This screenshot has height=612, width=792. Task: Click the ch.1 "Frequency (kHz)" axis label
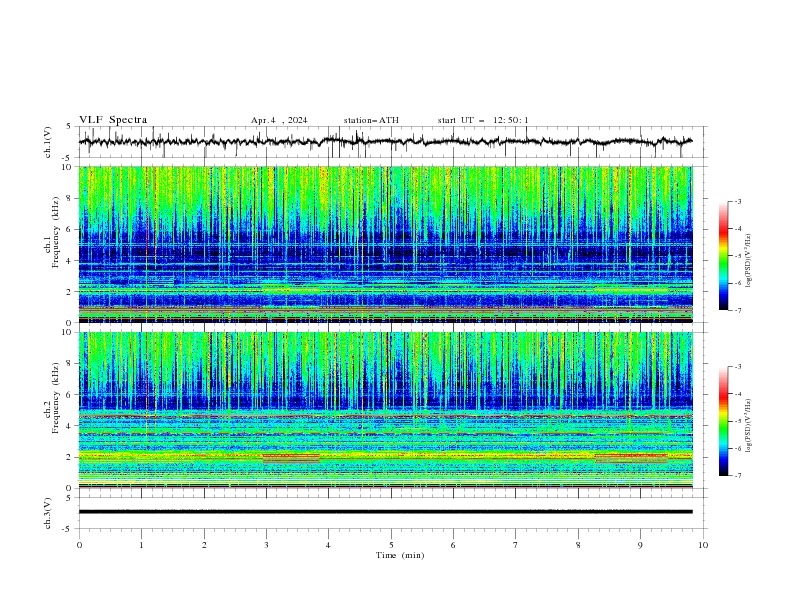coord(56,230)
